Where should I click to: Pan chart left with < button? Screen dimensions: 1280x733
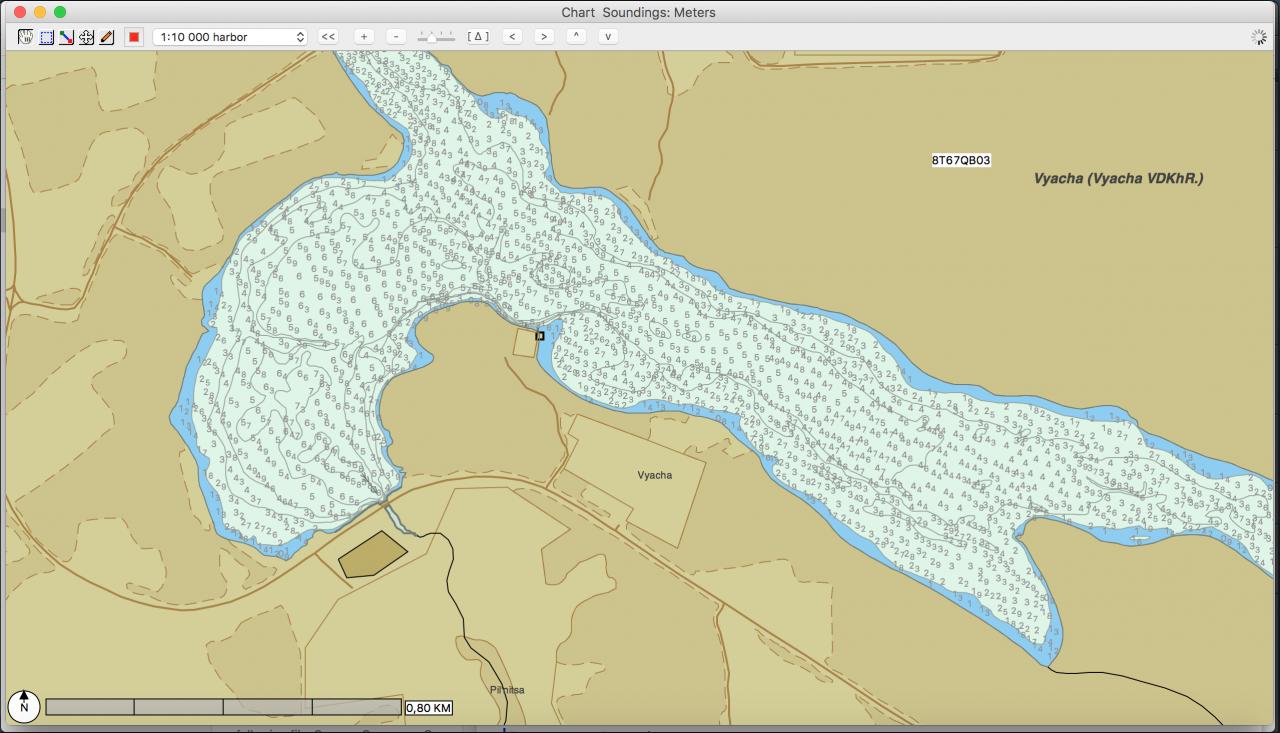click(x=512, y=36)
